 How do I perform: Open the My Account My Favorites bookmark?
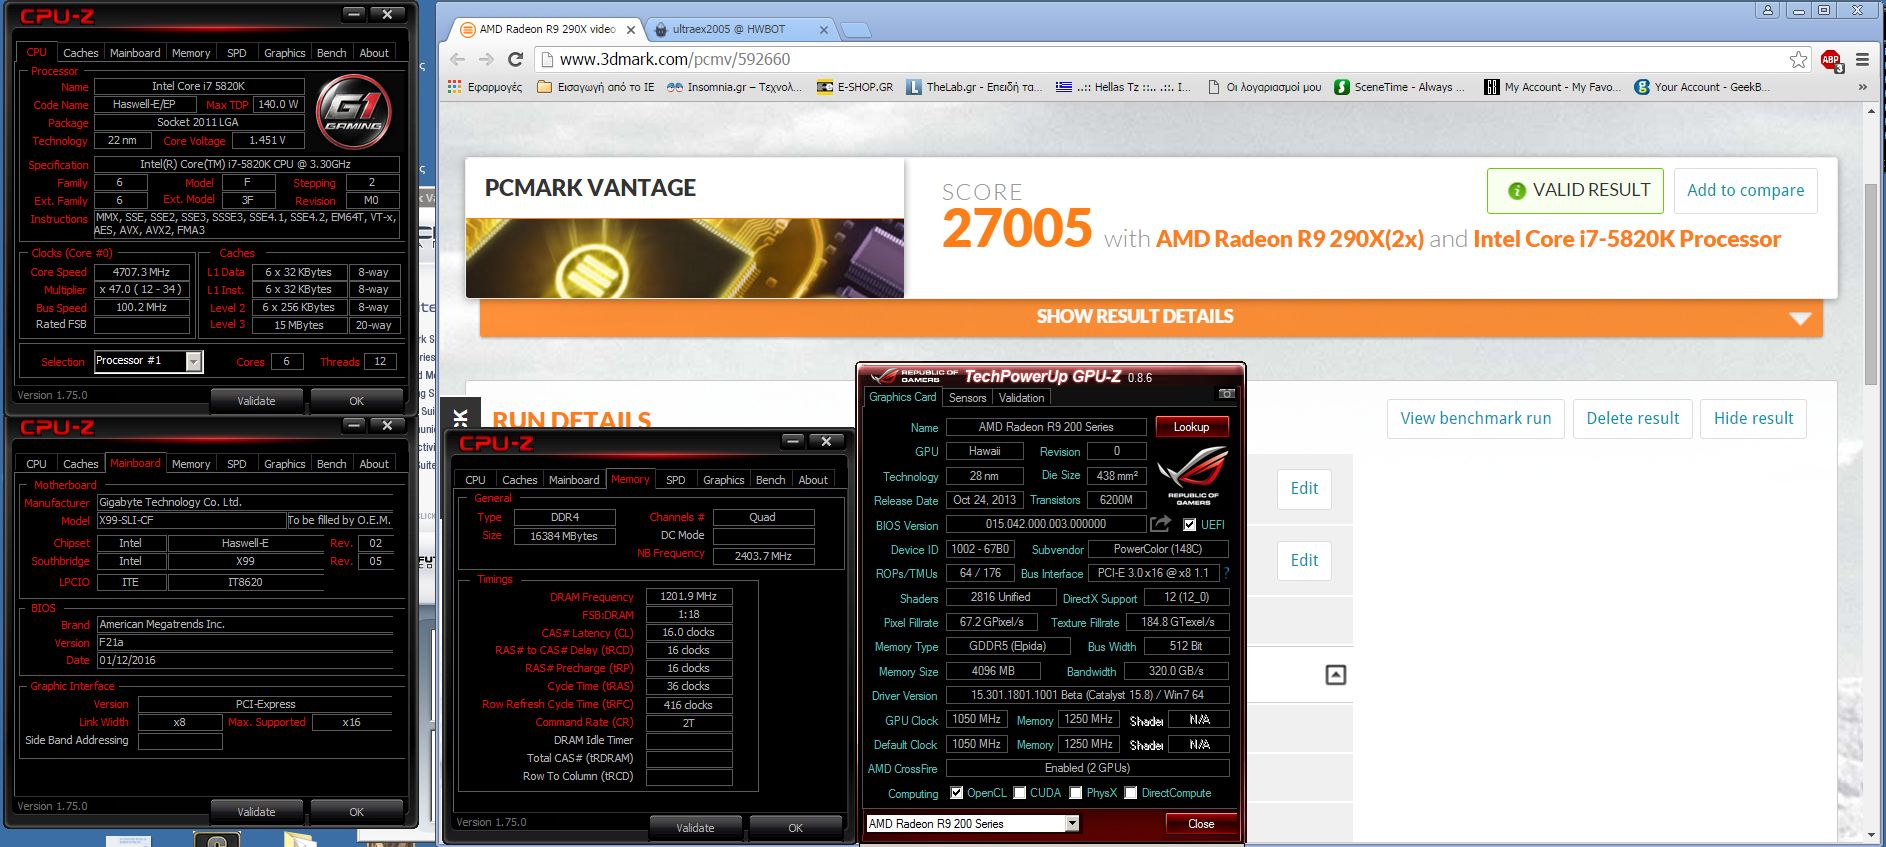point(1553,87)
